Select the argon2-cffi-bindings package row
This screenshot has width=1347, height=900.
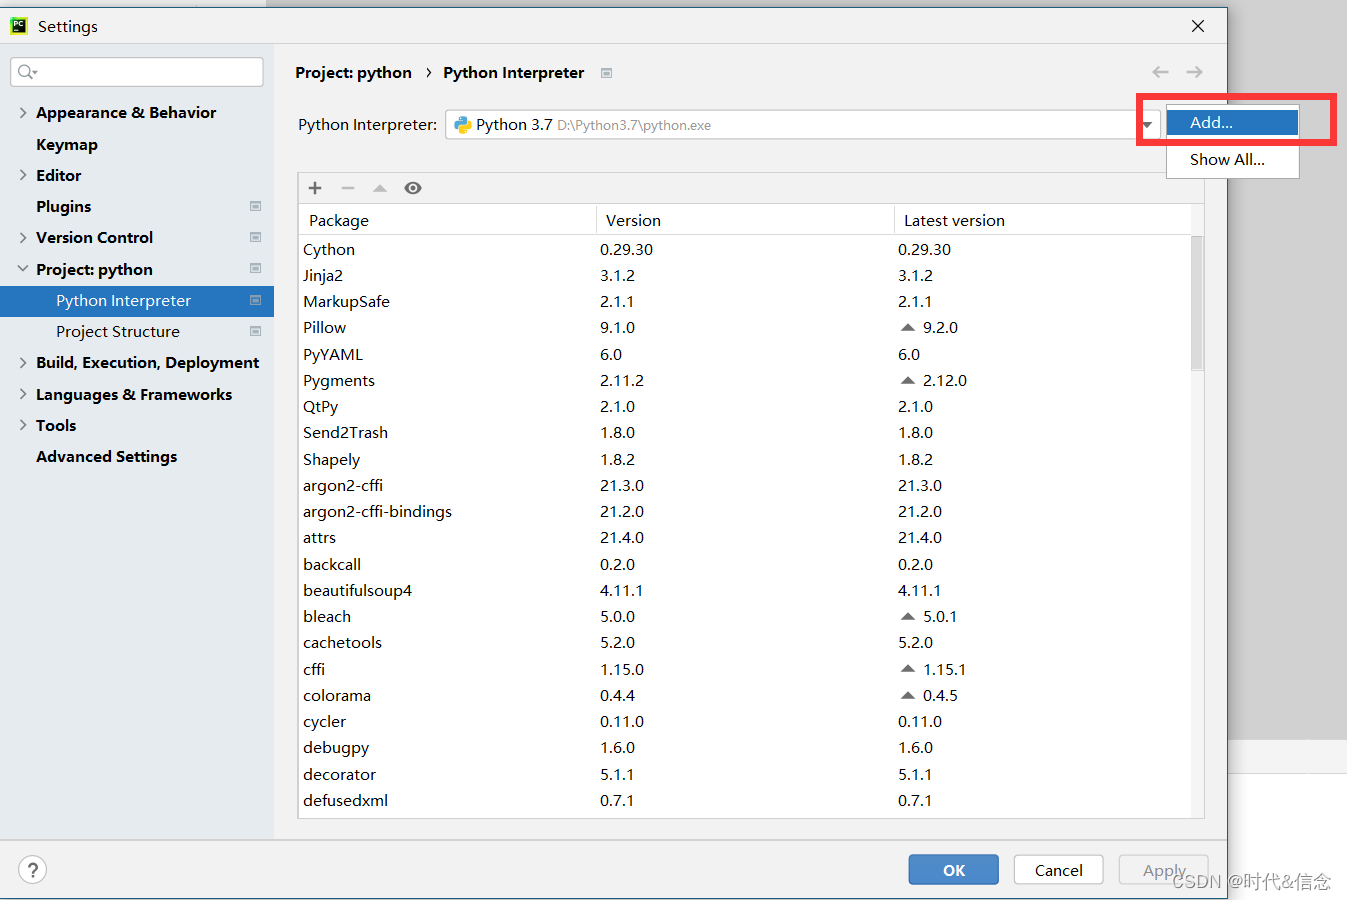[745, 511]
